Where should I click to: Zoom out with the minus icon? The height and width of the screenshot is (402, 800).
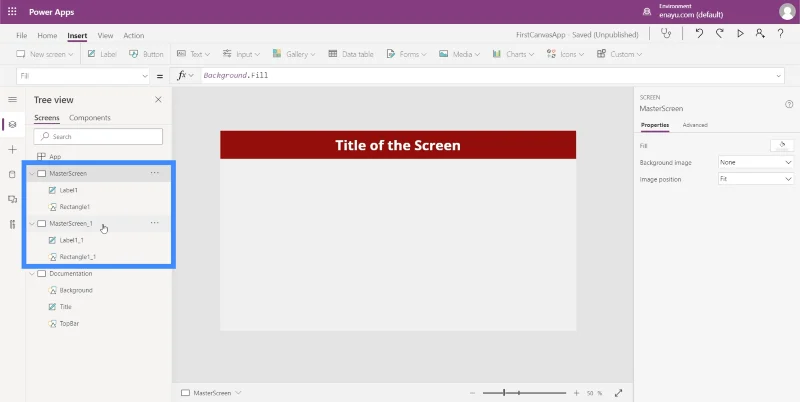tap(472, 393)
